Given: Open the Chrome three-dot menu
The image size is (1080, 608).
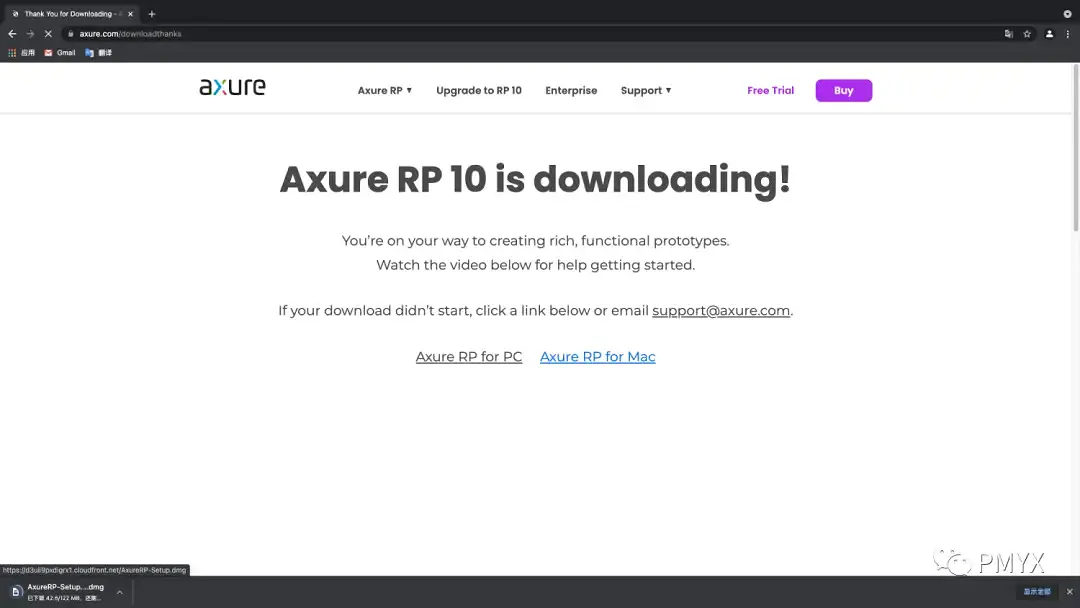Looking at the screenshot, I should pos(1068,33).
